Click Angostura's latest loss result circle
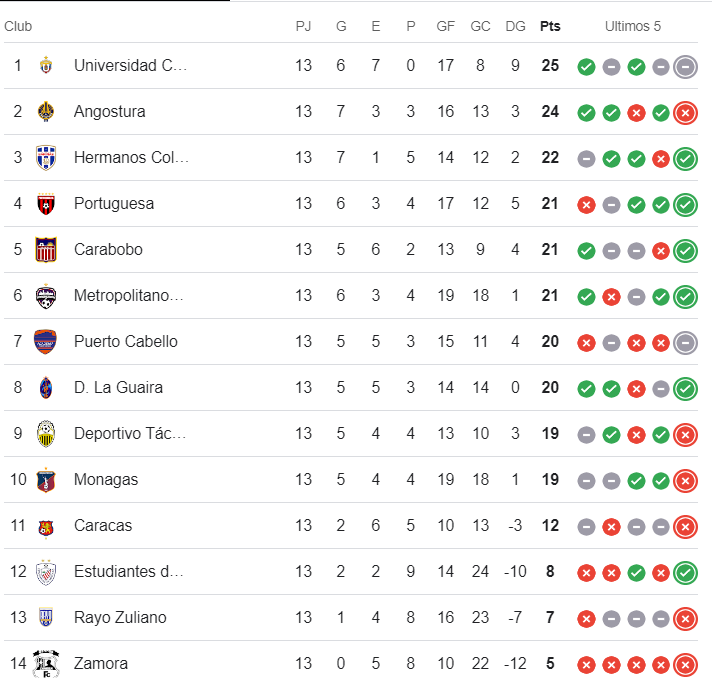Image resolution: width=712 pixels, height=693 pixels. 685,112
